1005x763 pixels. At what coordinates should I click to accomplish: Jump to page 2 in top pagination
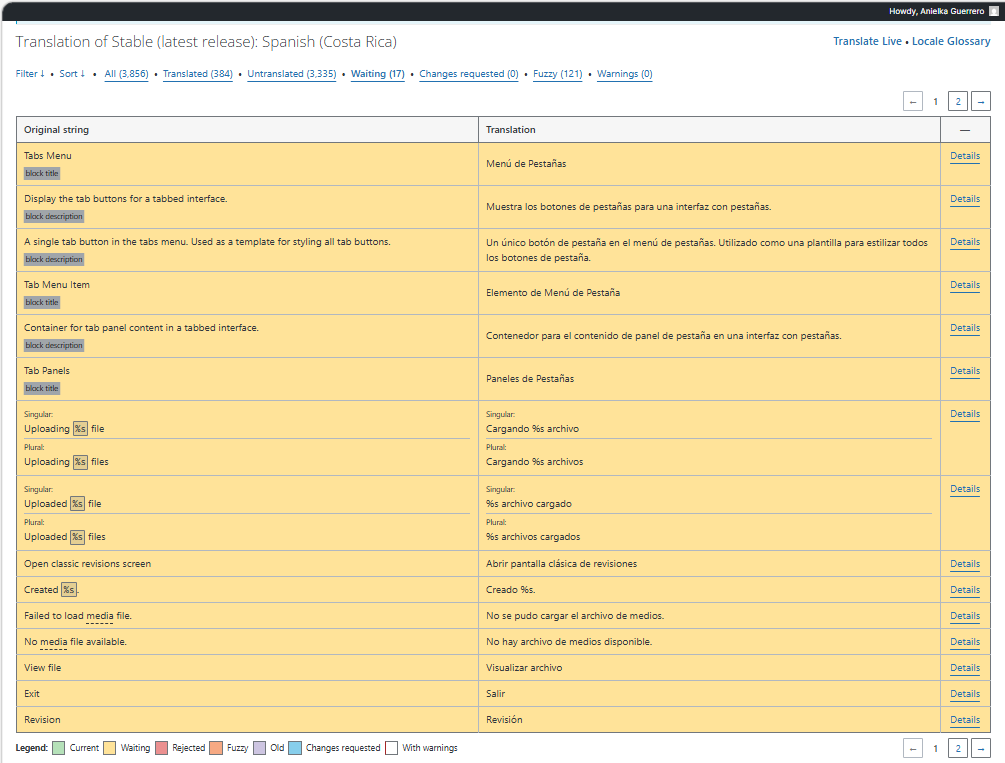957,101
